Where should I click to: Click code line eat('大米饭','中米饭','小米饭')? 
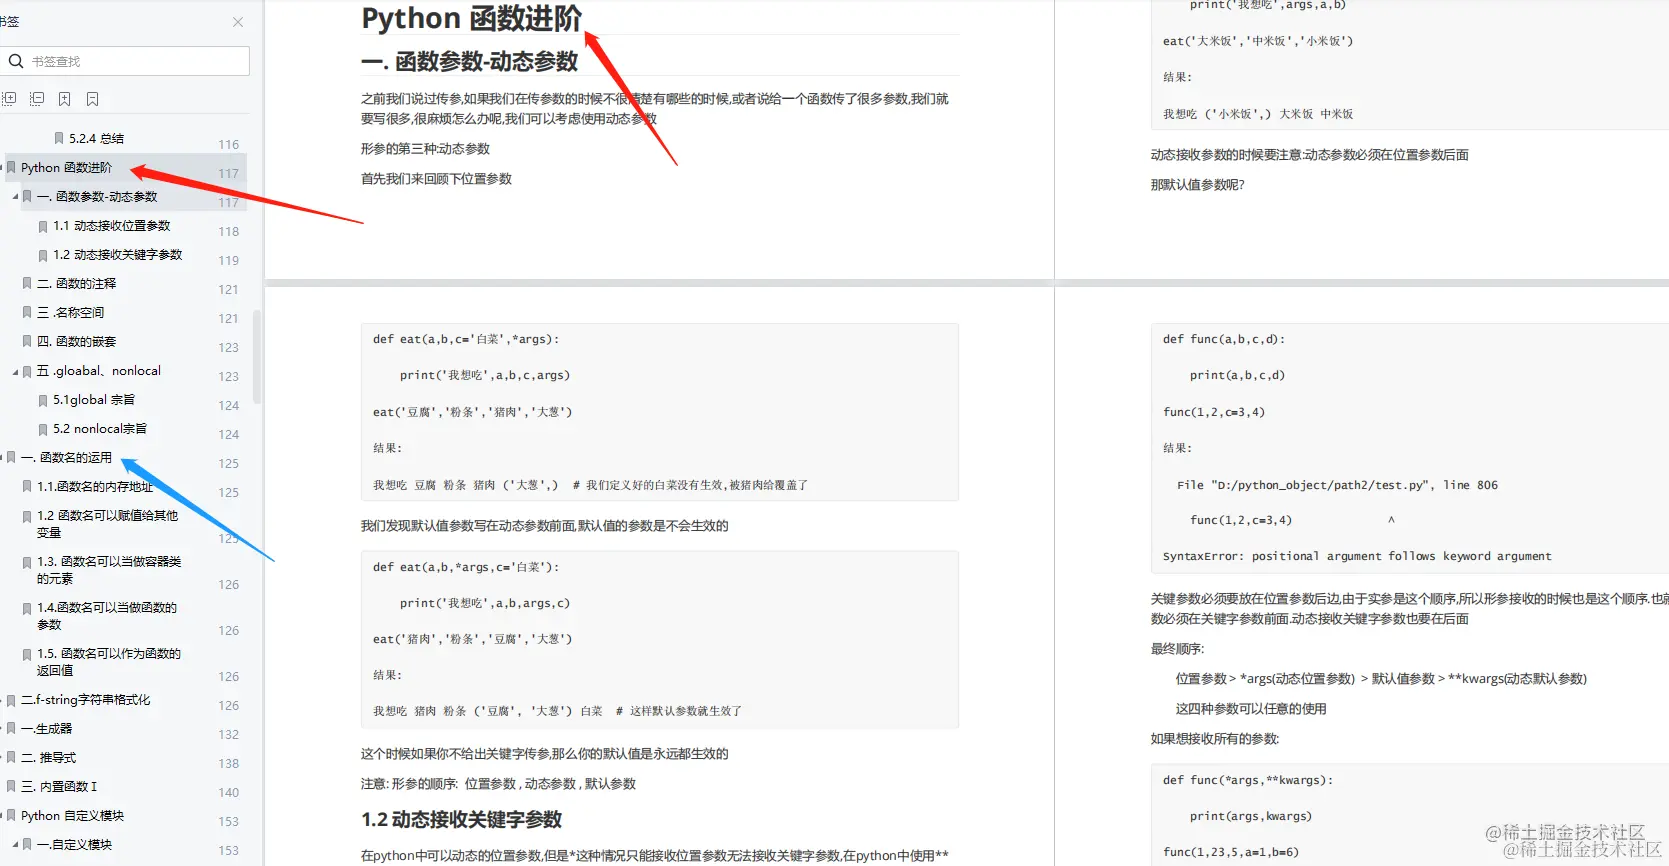pyautogui.click(x=1258, y=41)
